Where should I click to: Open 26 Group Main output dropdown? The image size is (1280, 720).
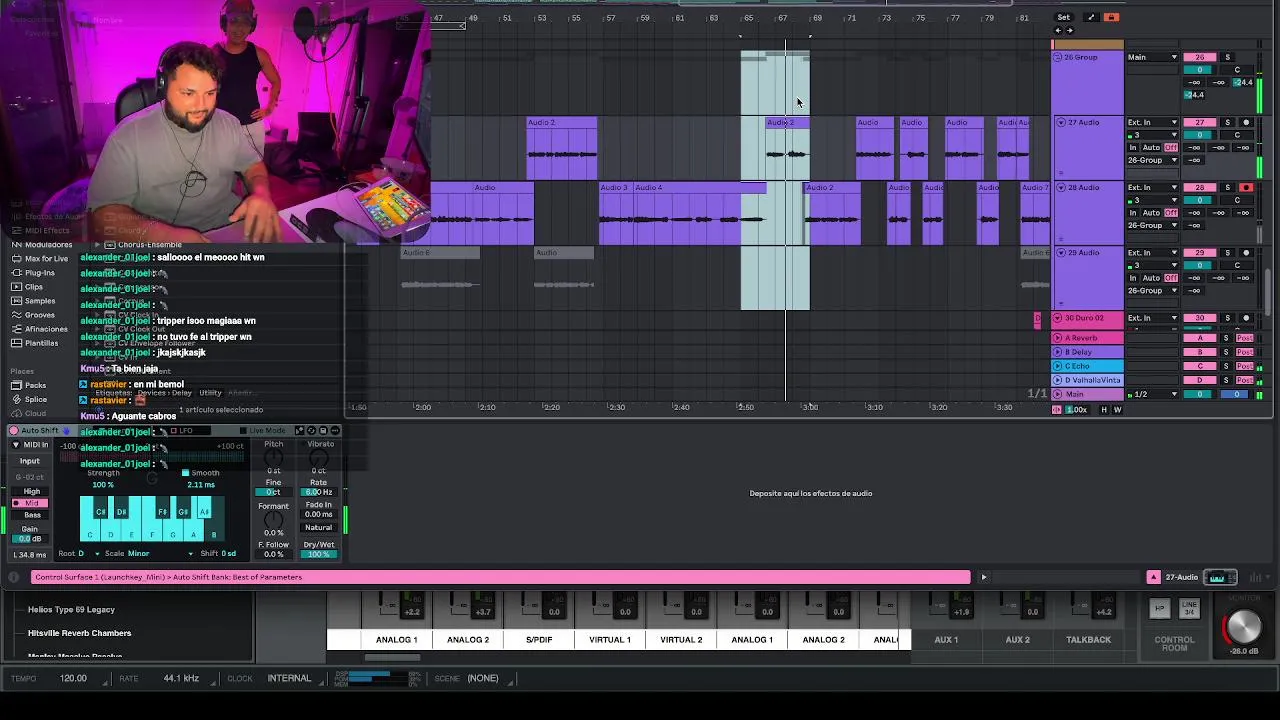[x=1153, y=57]
